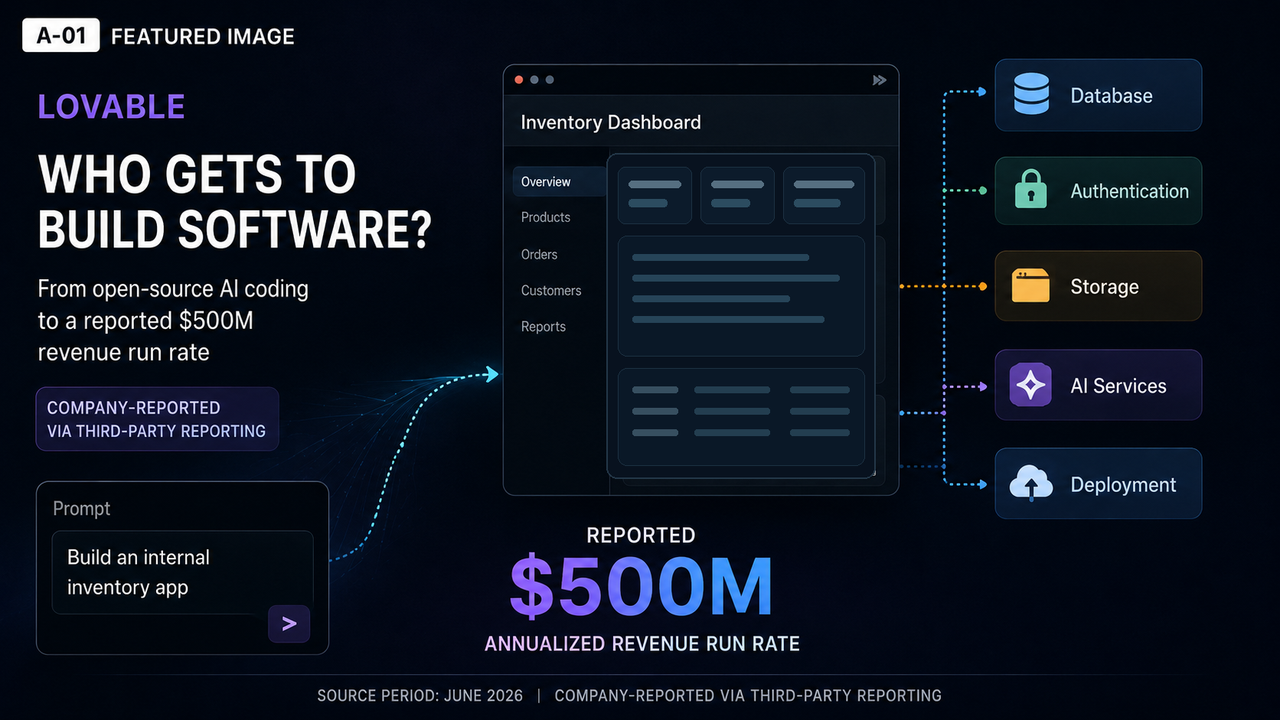Click the red dot on the dashboard window
The image size is (1280, 720).
pyautogui.click(x=519, y=80)
